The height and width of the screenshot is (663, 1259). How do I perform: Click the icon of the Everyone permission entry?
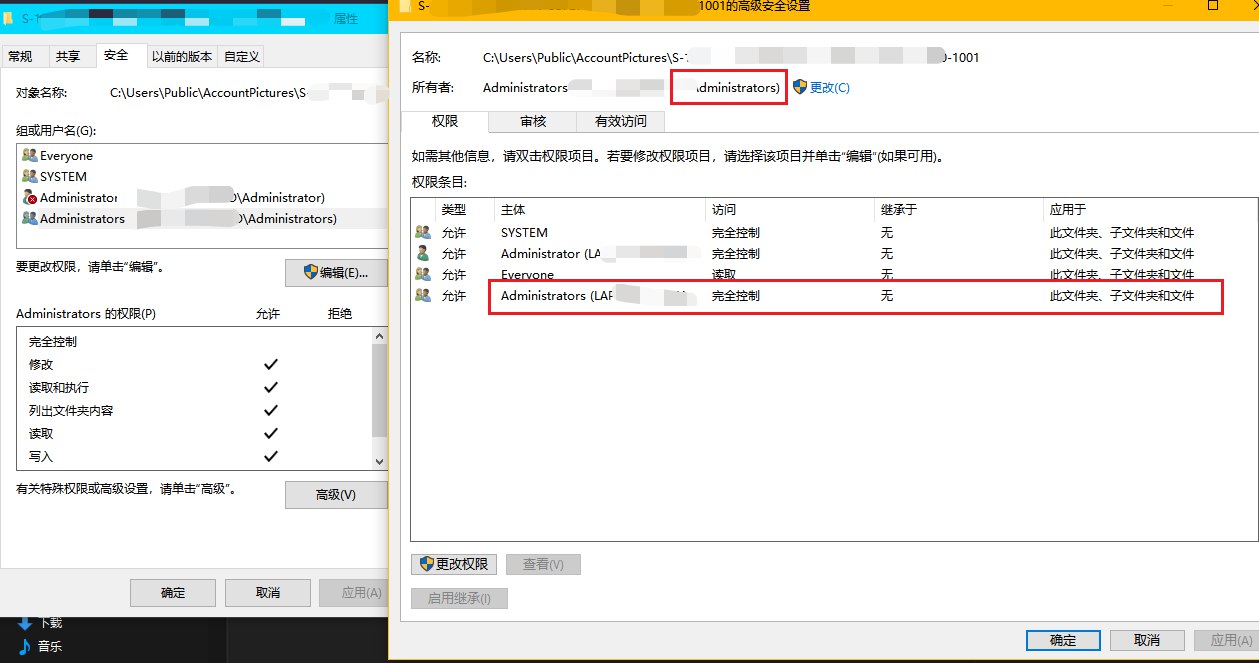423,275
